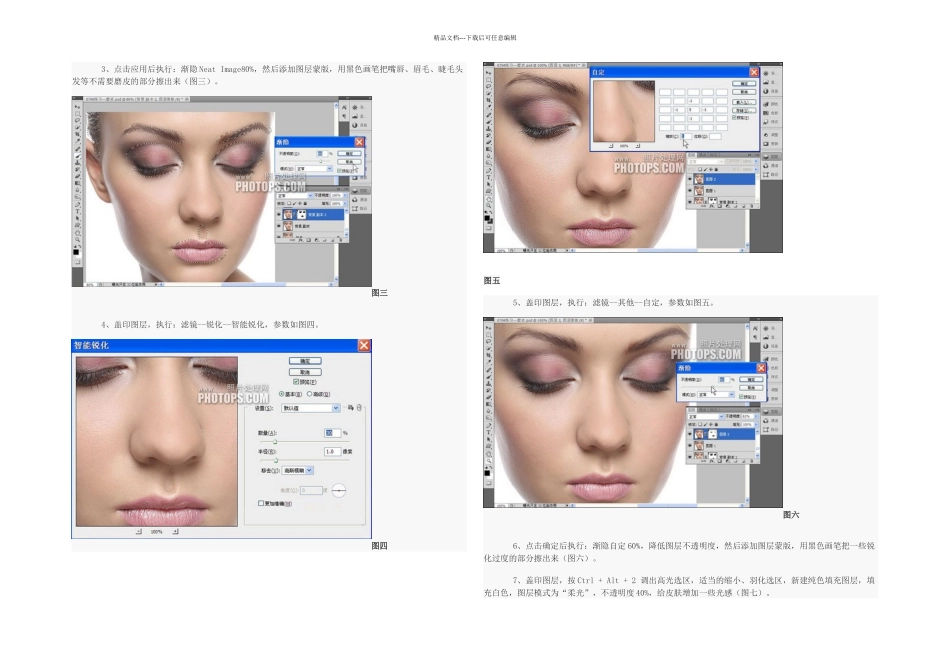Click the delete settings trash icon in Smart Sharpen
This screenshot has width=950, height=672.
[359, 408]
